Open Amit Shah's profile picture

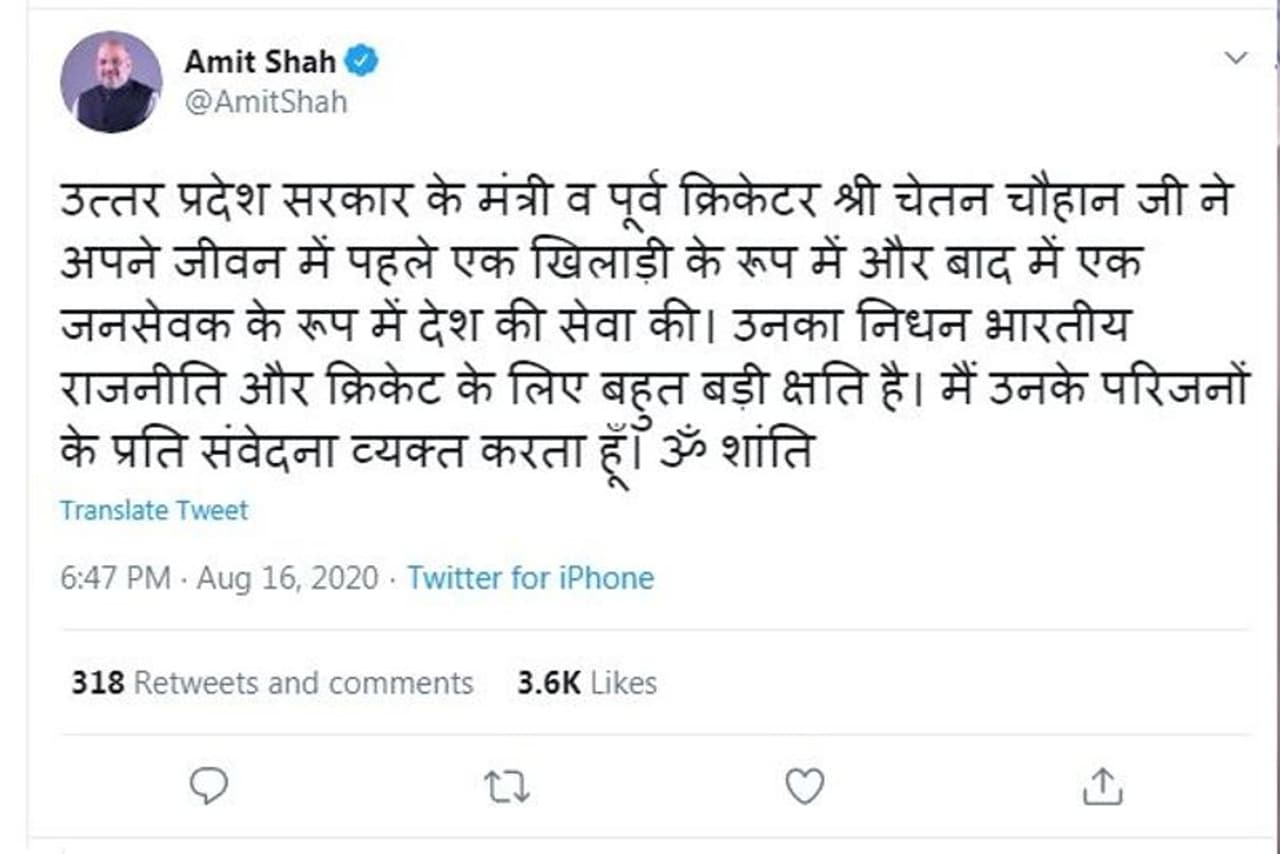(x=111, y=81)
